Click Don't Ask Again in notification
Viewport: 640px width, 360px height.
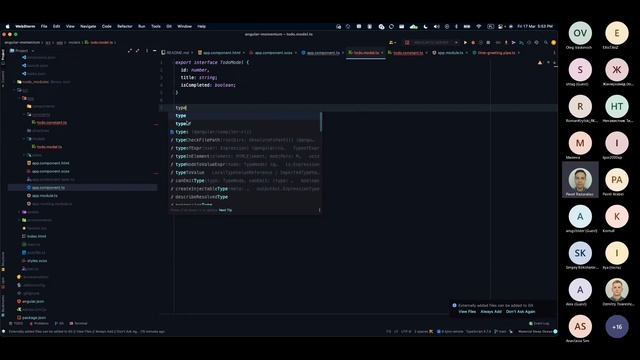pyautogui.click(x=520, y=312)
